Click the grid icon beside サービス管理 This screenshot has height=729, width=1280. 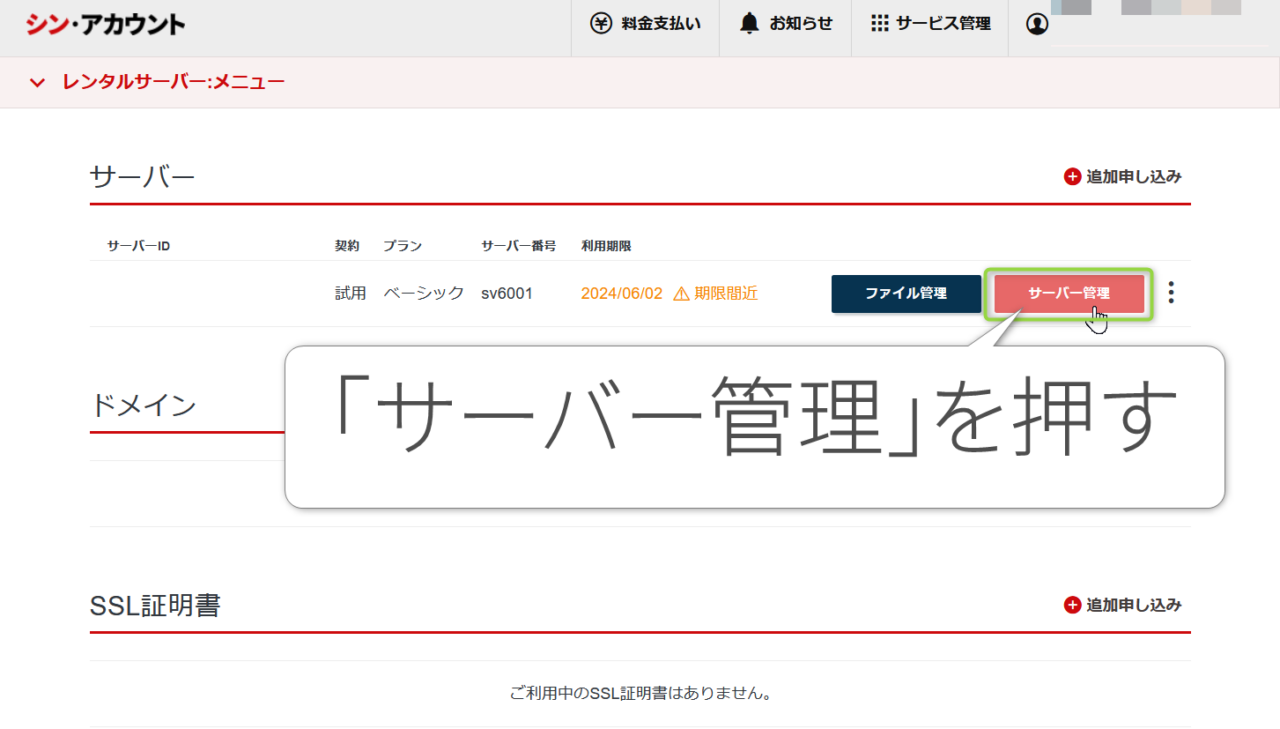[880, 24]
